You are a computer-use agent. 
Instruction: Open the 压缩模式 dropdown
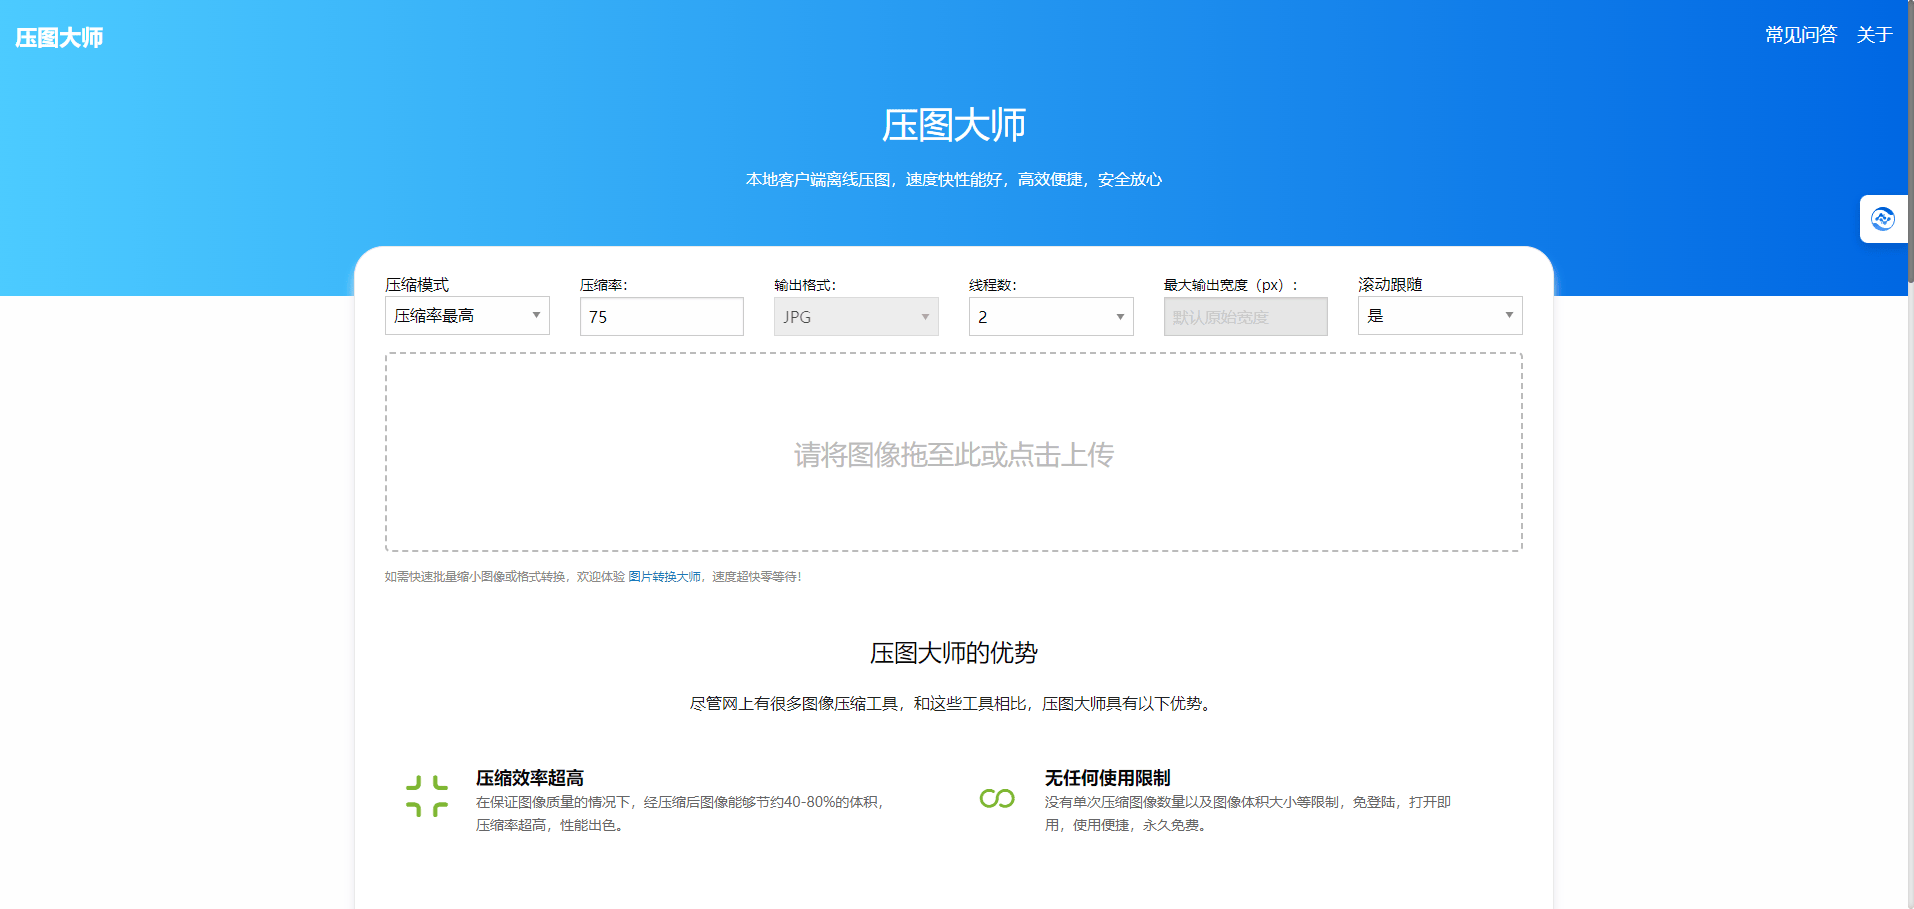click(466, 315)
